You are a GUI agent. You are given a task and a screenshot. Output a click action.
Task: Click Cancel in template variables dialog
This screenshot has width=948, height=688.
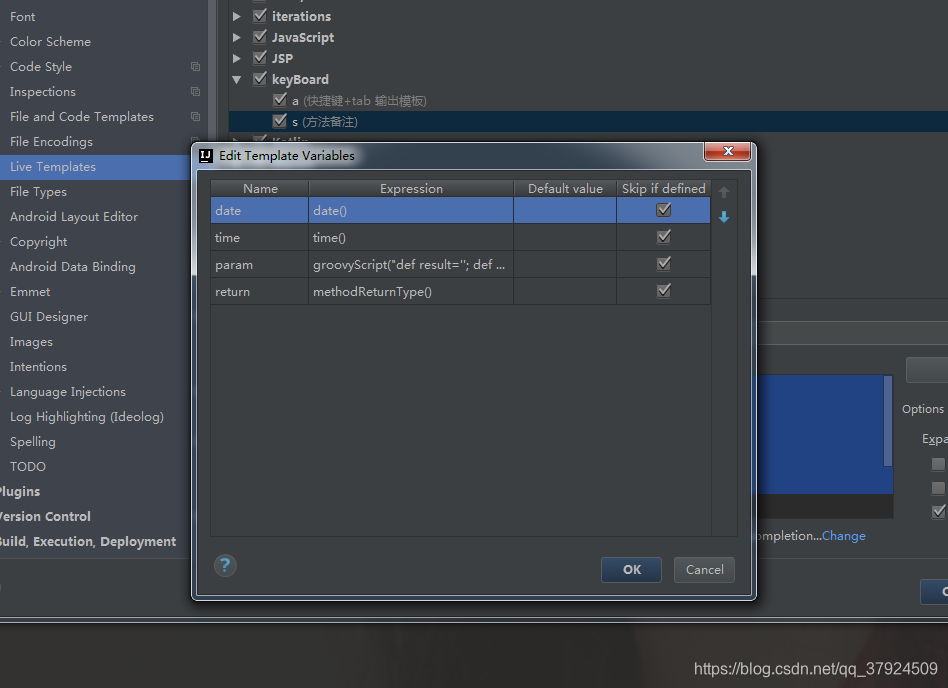coord(704,570)
